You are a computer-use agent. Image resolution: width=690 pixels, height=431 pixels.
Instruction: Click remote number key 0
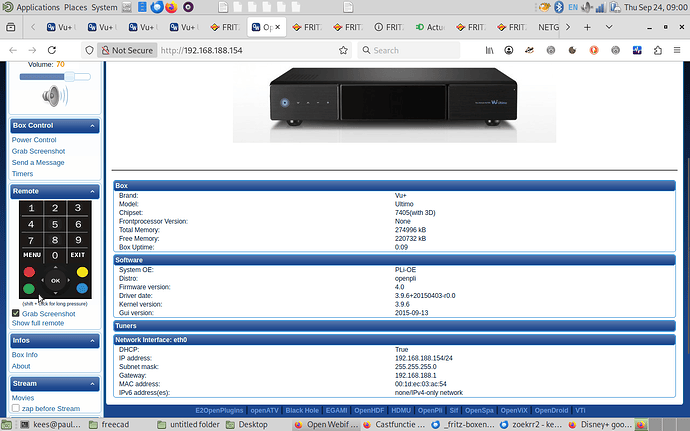55,255
